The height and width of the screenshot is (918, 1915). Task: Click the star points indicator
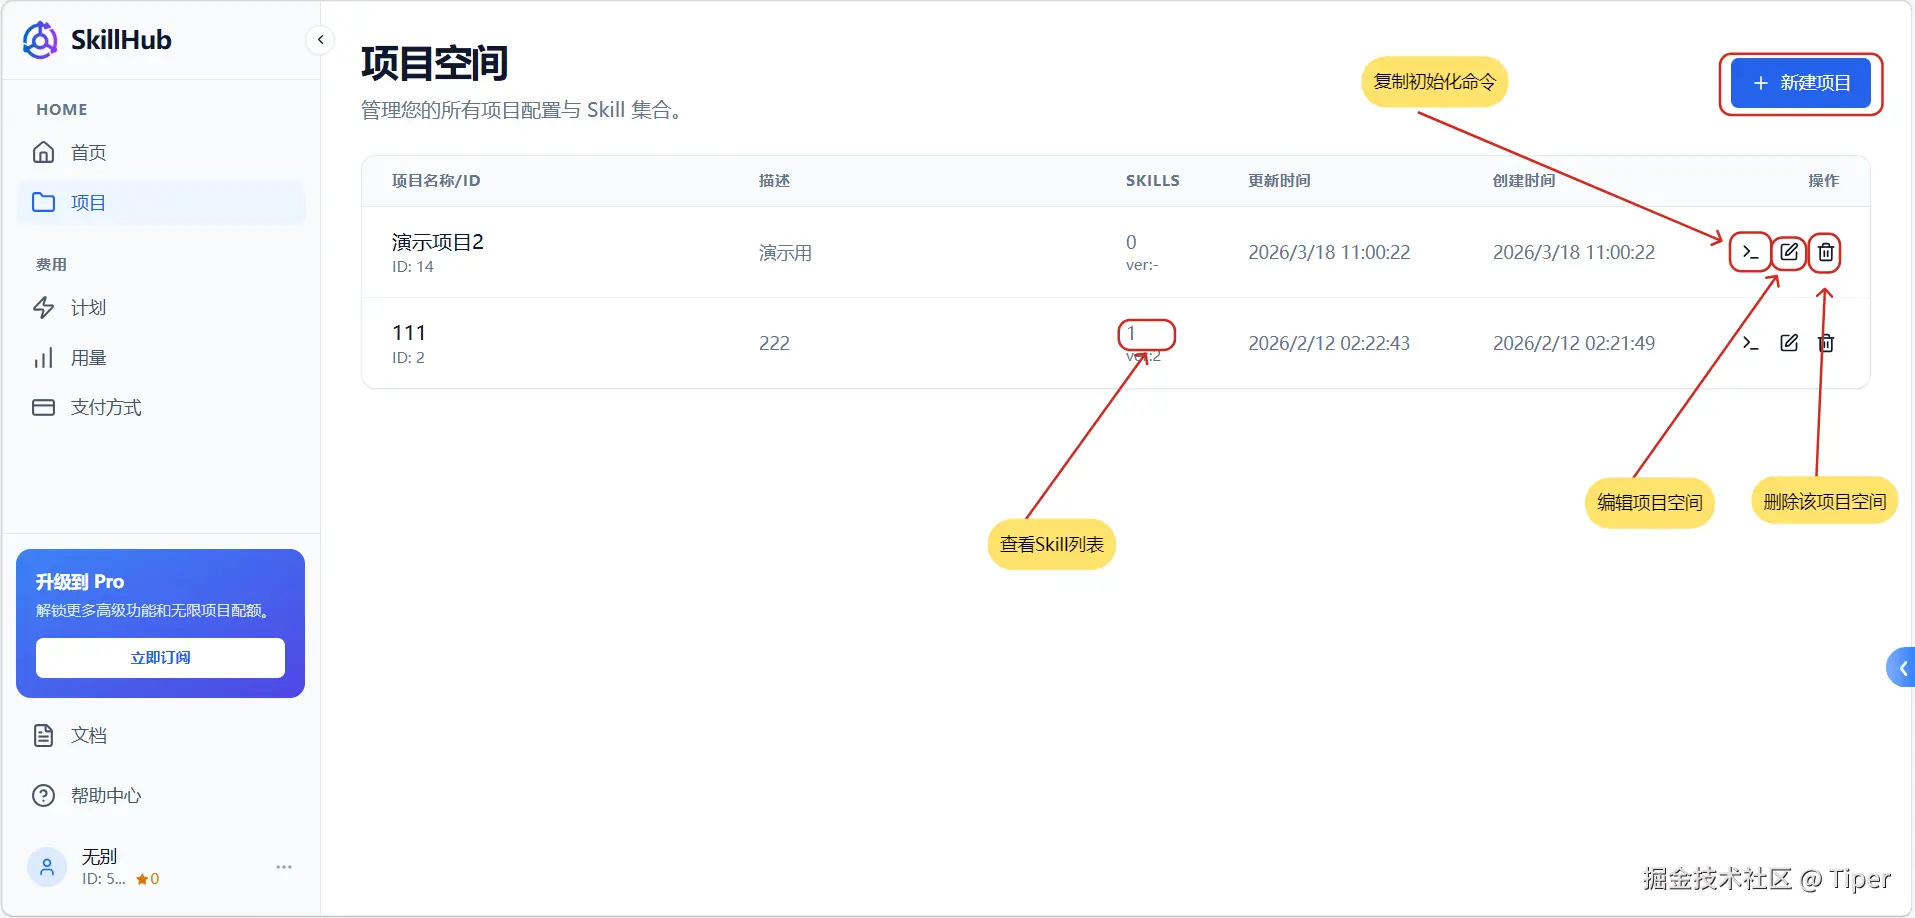(148, 879)
